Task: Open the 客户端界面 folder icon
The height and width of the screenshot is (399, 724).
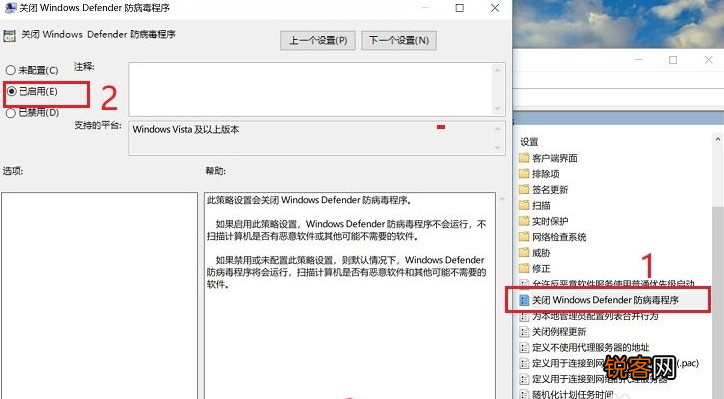Action: [x=524, y=158]
